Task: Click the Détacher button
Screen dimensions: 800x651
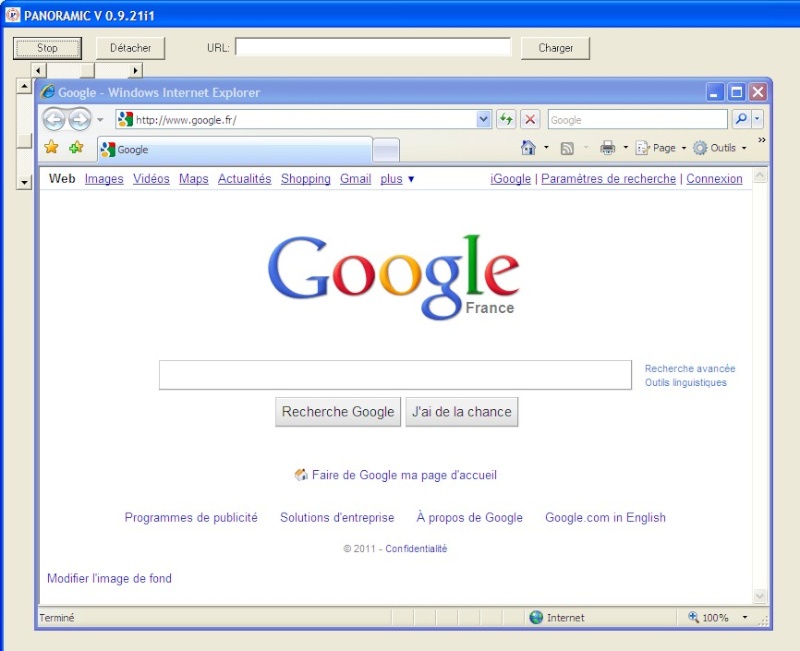Action: pos(131,48)
